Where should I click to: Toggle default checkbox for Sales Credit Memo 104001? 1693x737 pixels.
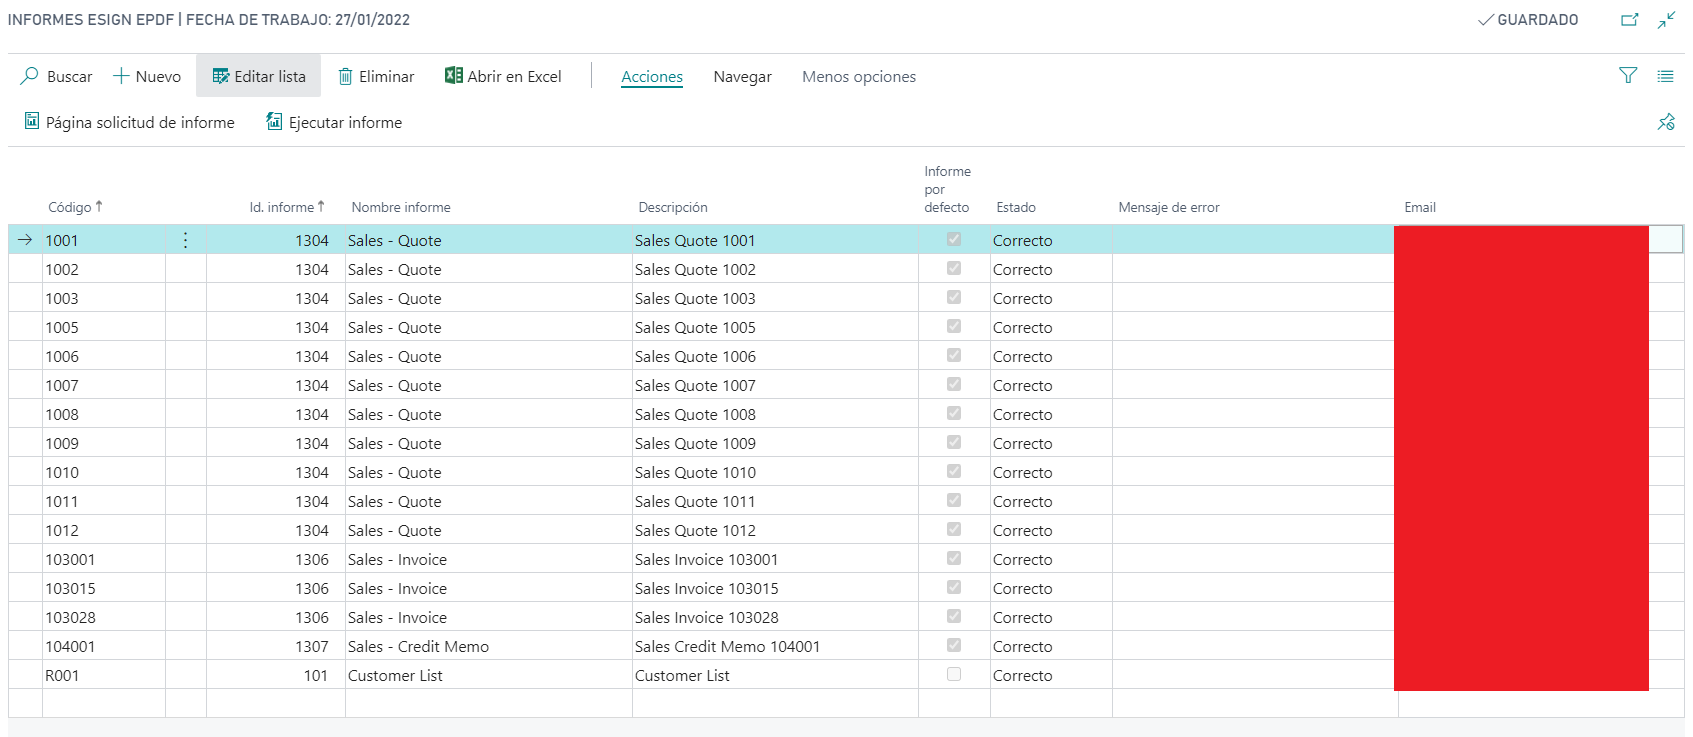[x=954, y=646]
